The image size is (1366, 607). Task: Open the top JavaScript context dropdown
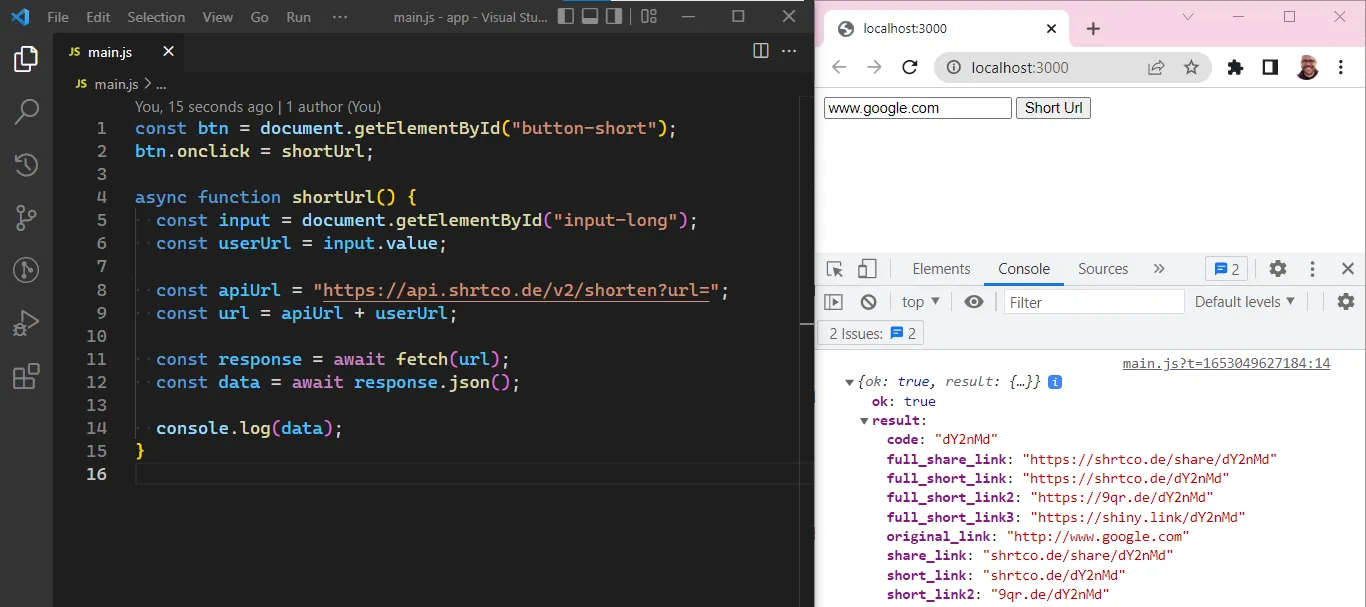click(920, 302)
